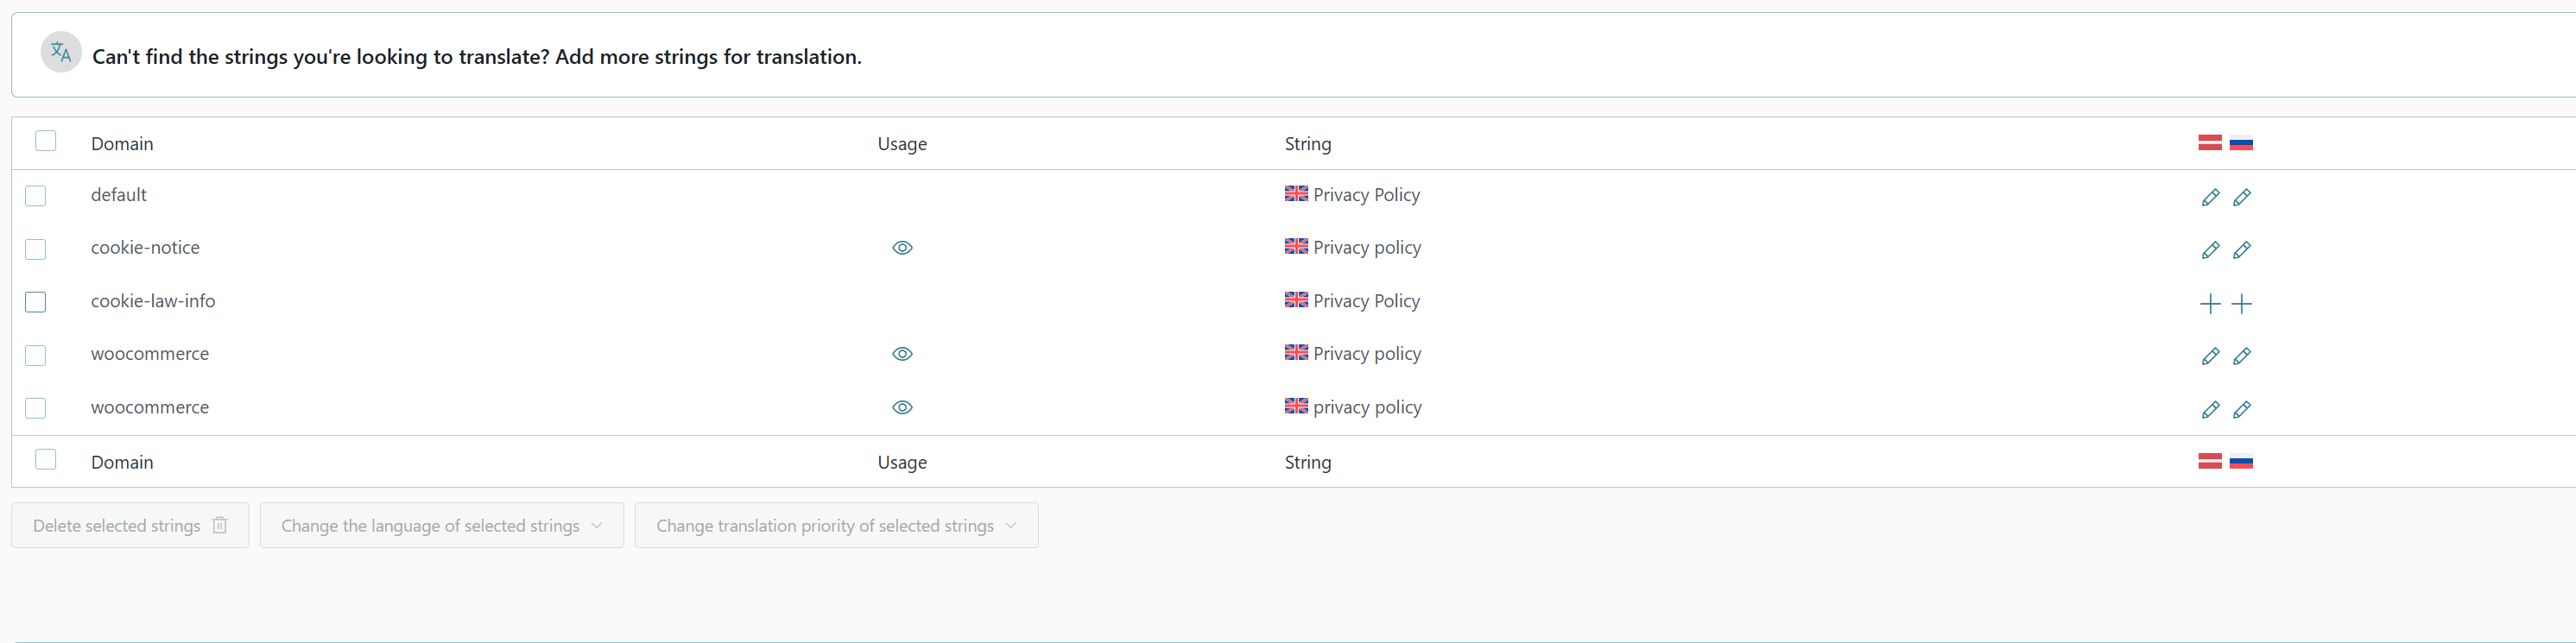Image resolution: width=2576 pixels, height=643 pixels.
Task: Add Russian translation for the cookie-law-info string
Action: (2242, 304)
